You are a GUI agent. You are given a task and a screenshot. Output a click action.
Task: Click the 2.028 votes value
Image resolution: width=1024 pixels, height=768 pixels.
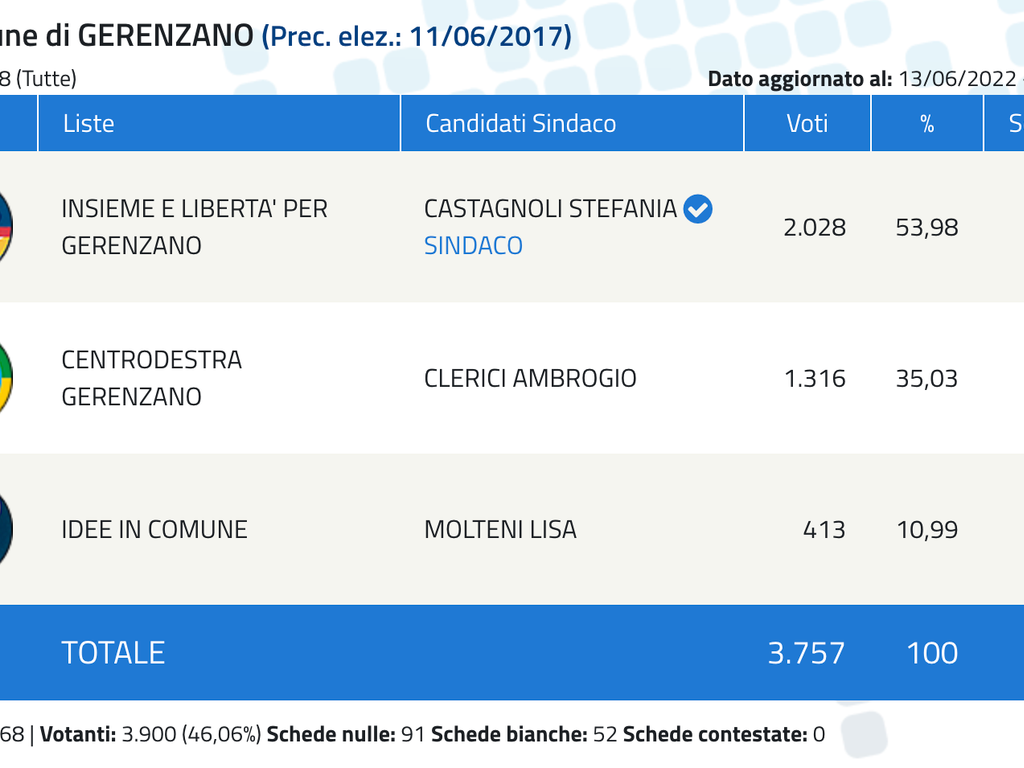[x=814, y=227]
